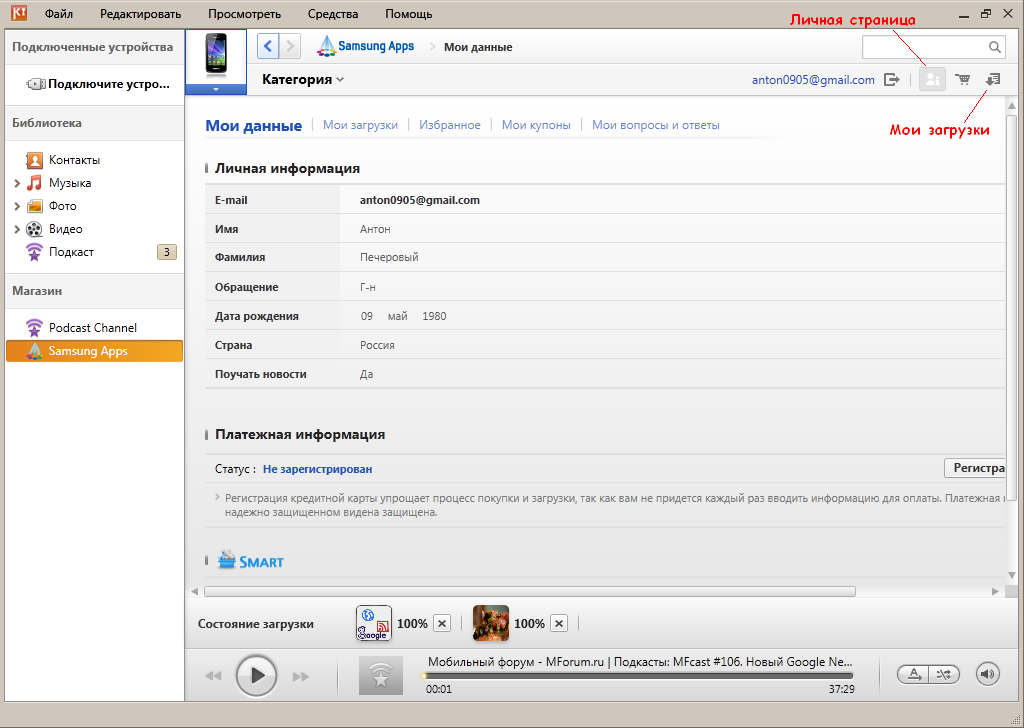Toggle the shuffle mode button
Viewport: 1024px width, 728px height.
(x=944, y=674)
